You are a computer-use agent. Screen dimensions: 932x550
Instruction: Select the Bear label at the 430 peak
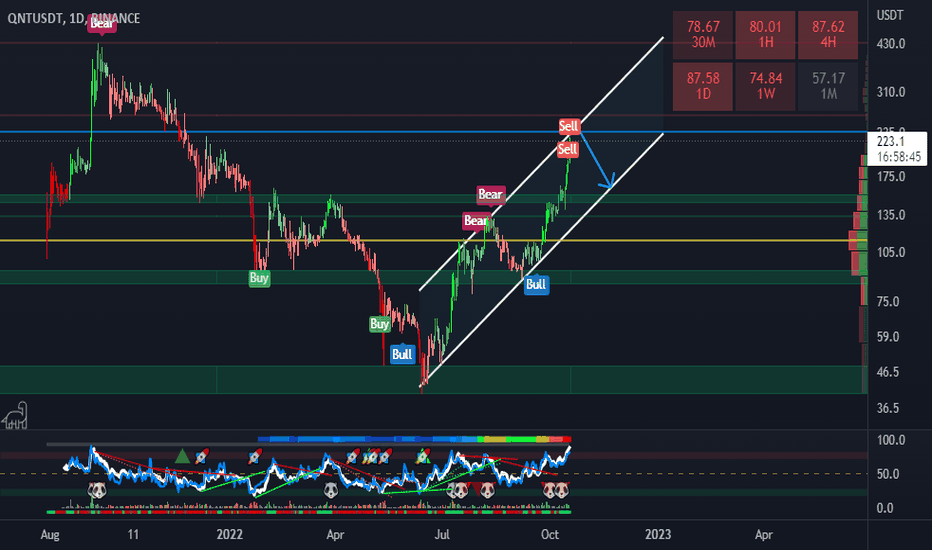click(102, 24)
